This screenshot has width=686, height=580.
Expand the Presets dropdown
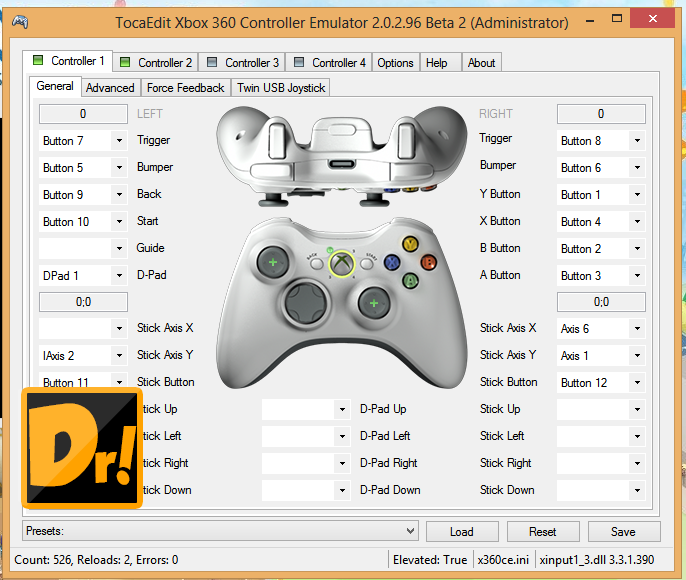tap(220, 531)
